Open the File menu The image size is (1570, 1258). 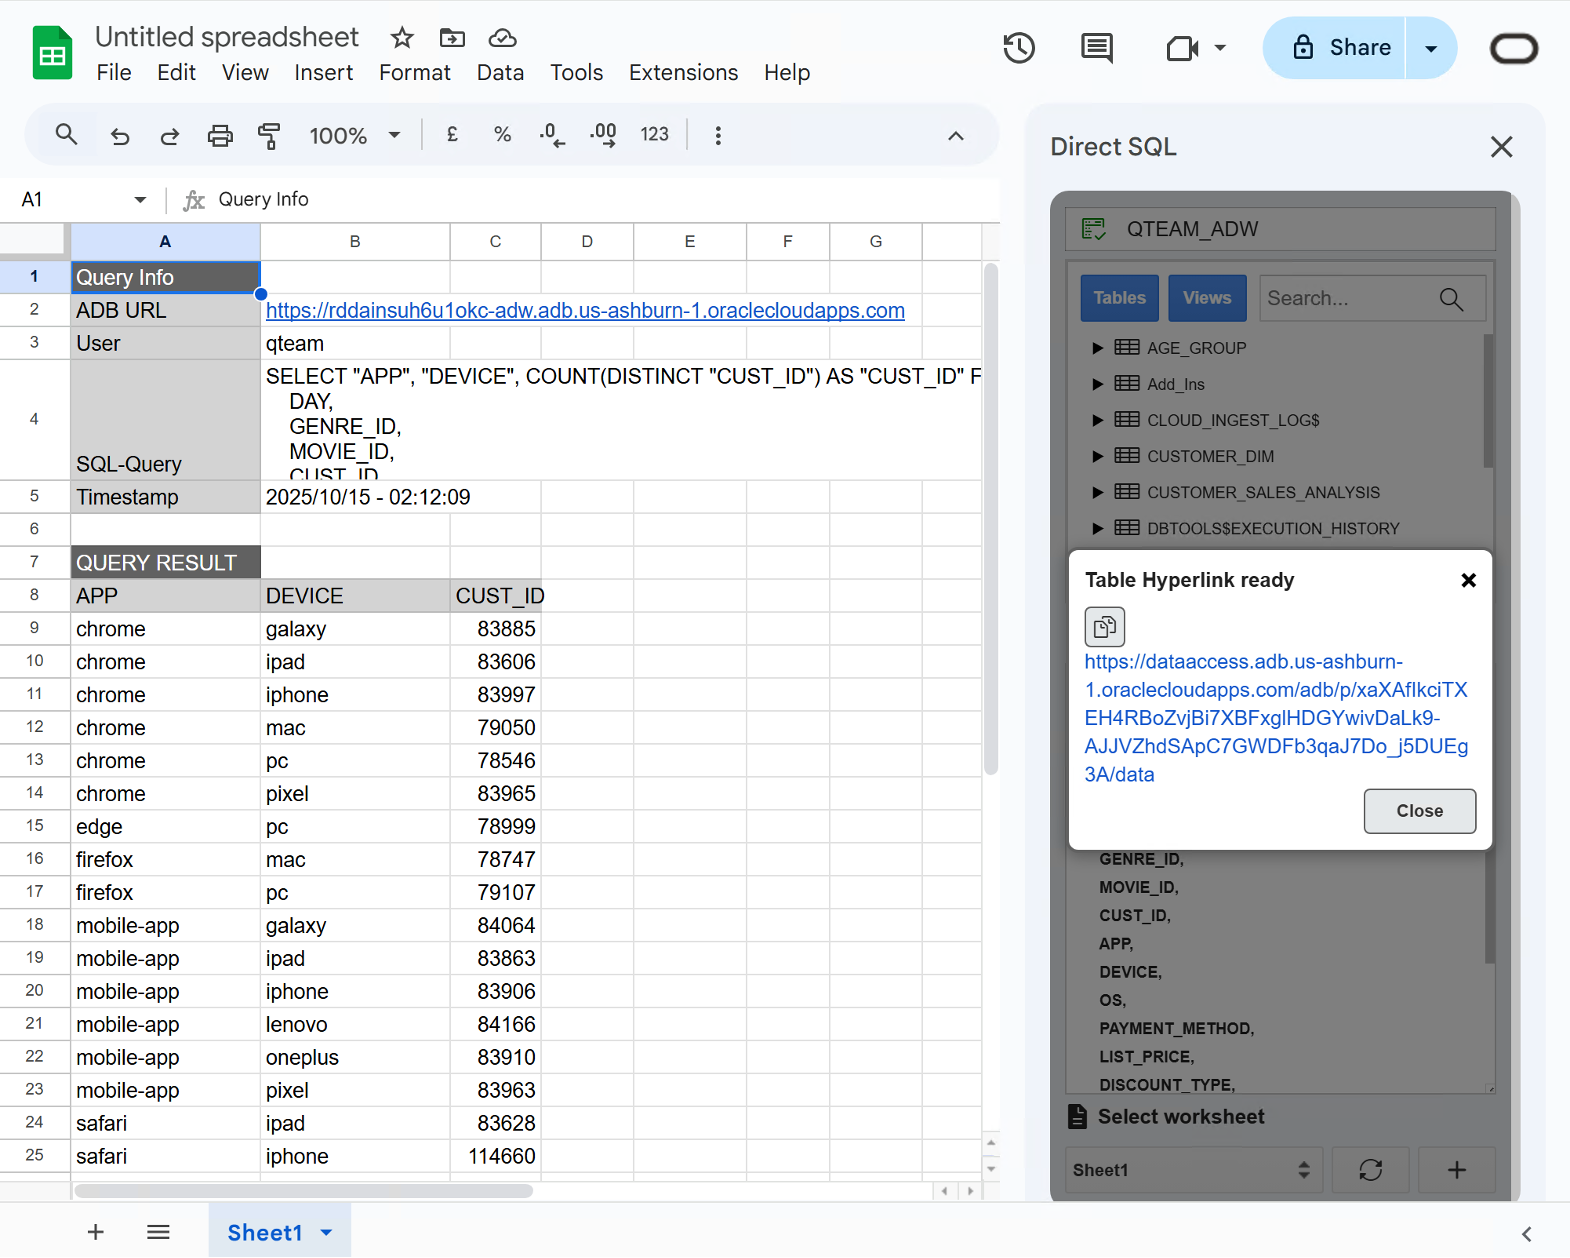click(114, 72)
